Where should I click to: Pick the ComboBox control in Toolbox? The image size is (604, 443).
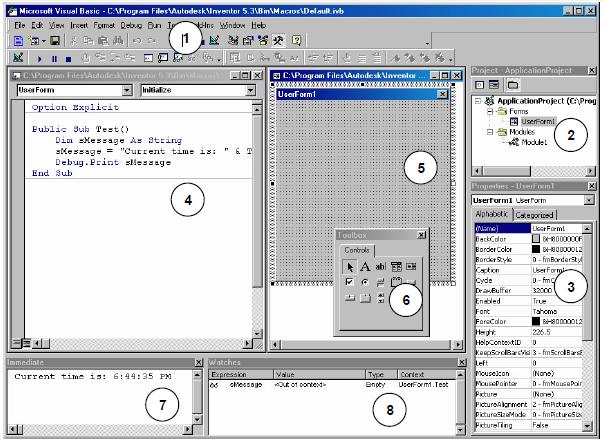pyautogui.click(x=396, y=267)
